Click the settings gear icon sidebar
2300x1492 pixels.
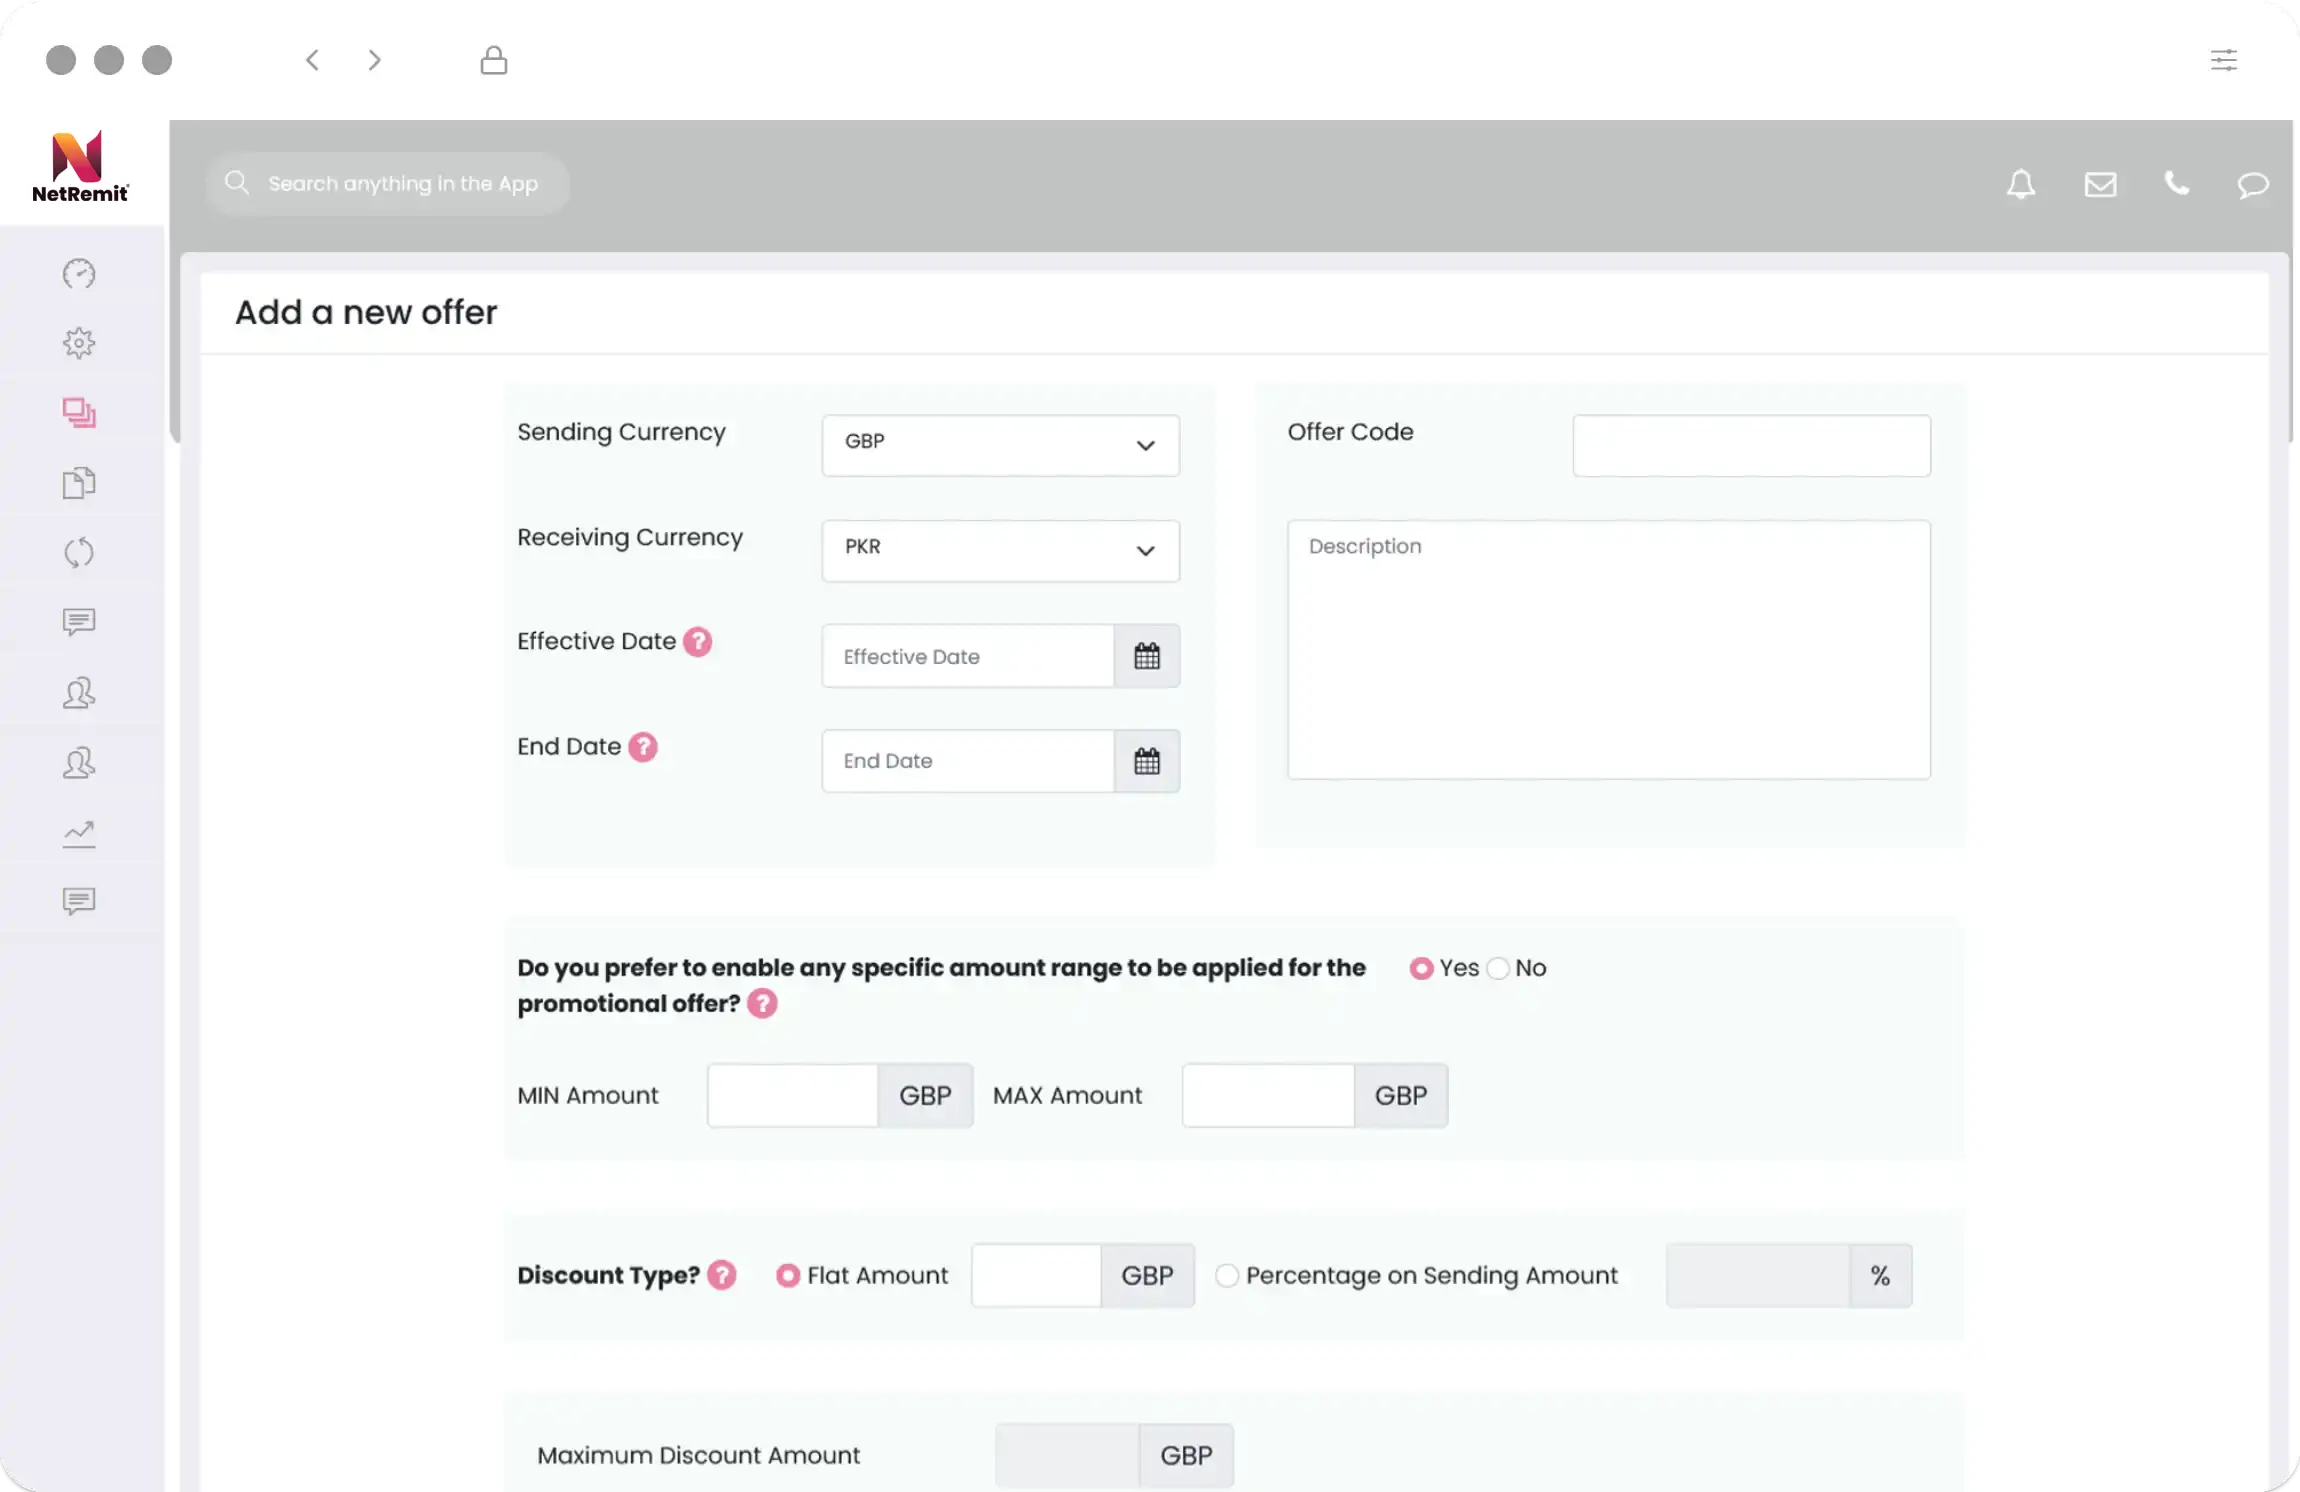pos(79,344)
